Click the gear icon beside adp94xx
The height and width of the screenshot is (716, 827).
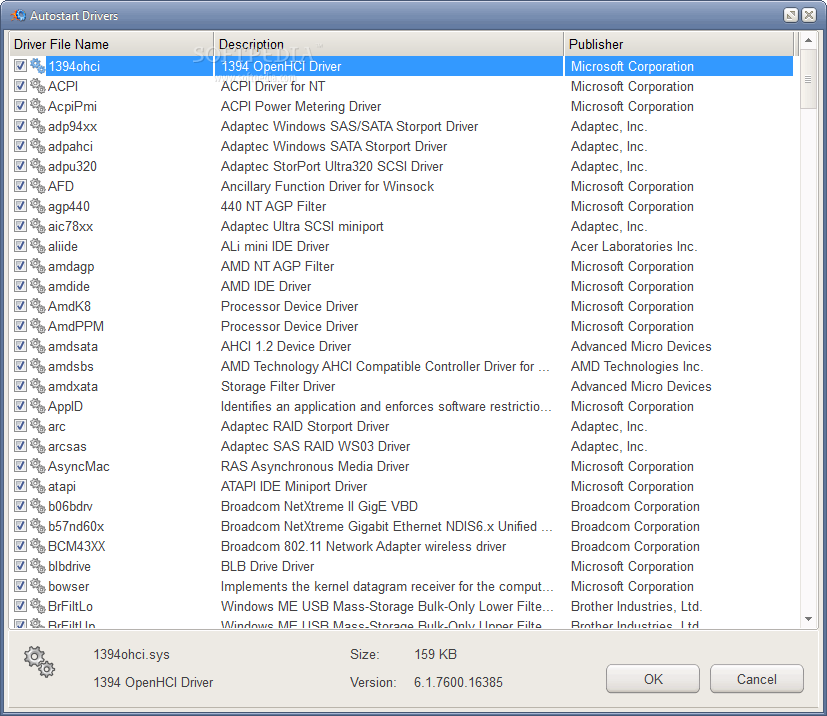(37, 126)
